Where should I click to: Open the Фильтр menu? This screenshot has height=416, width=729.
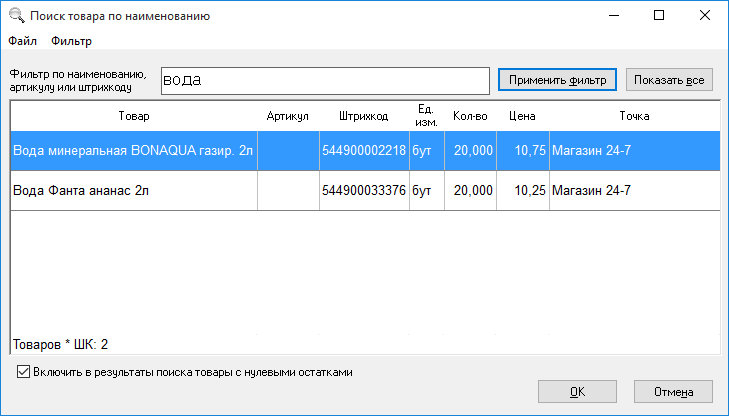pos(71,41)
